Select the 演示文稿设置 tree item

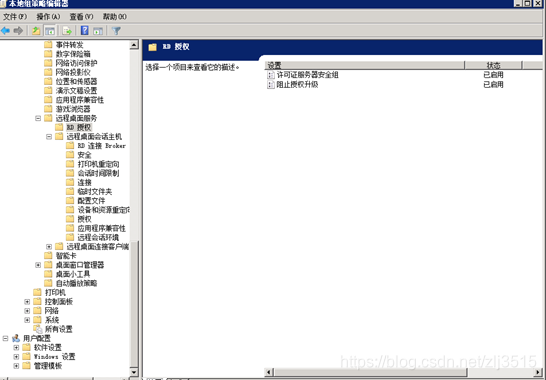point(76,91)
